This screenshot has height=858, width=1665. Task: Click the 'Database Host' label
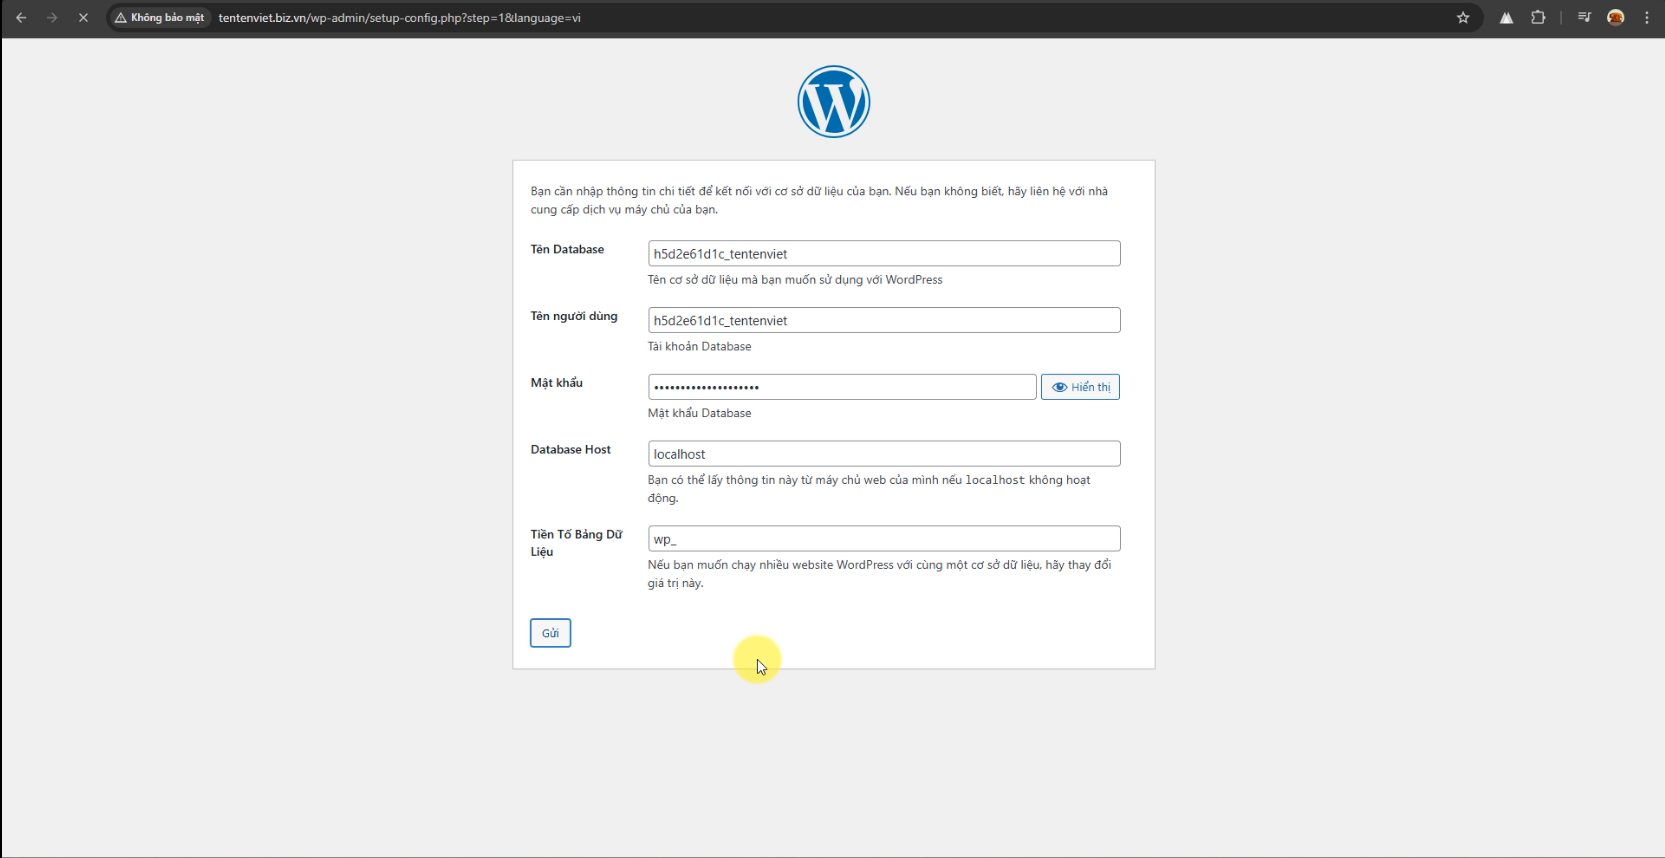coord(570,450)
